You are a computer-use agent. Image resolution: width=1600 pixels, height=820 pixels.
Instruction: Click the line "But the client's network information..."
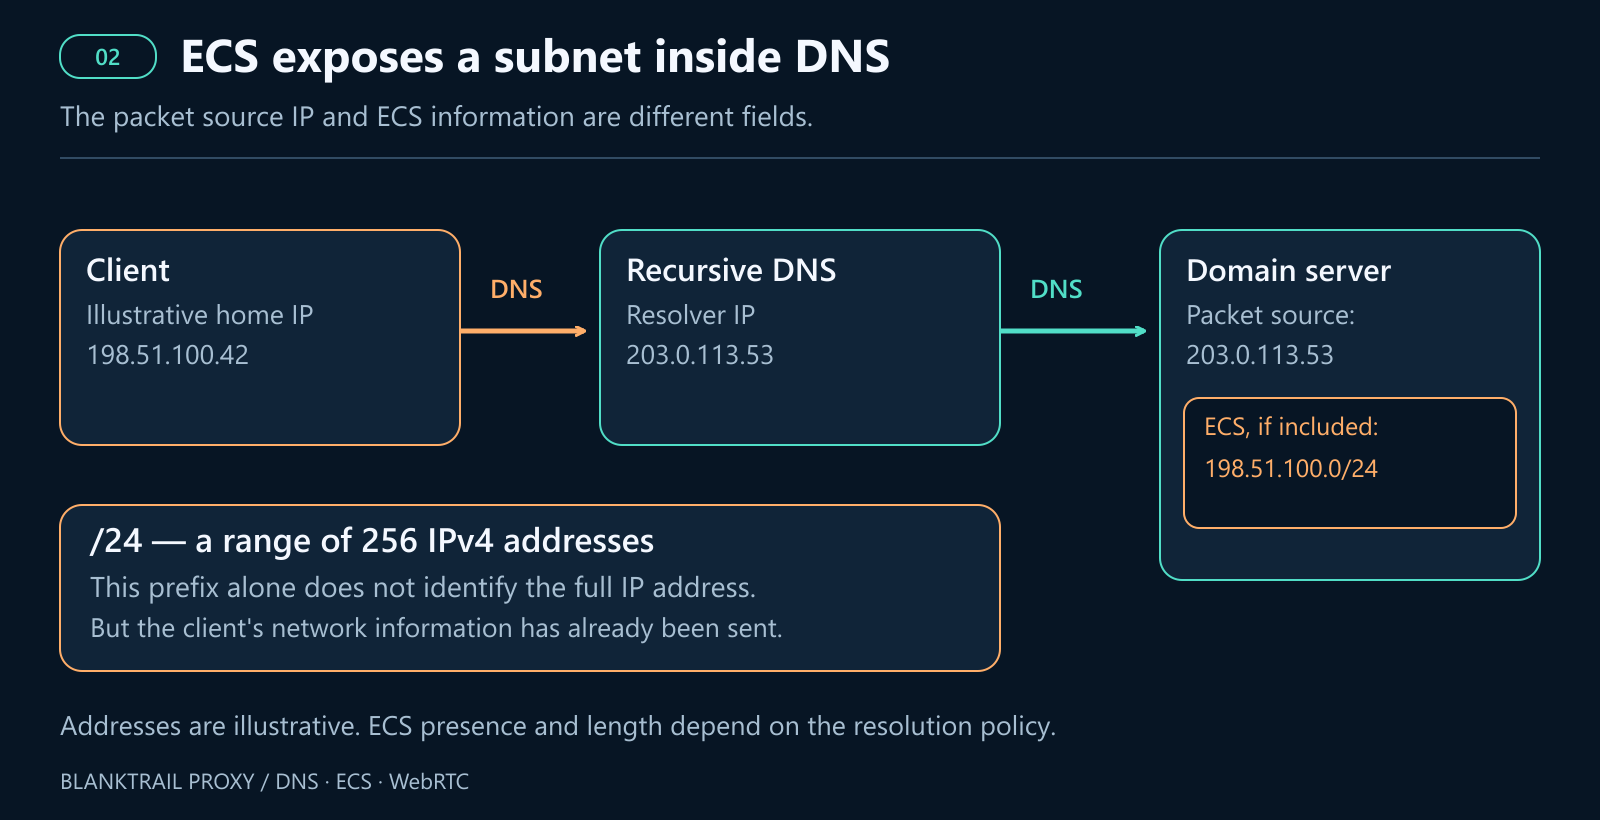point(436,628)
